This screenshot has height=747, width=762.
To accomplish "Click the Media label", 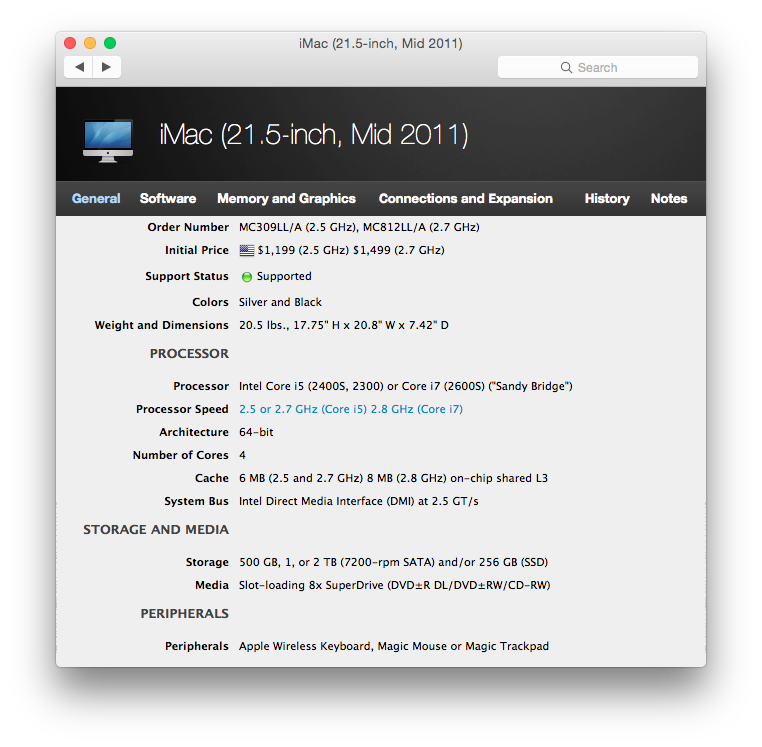I will (212, 585).
